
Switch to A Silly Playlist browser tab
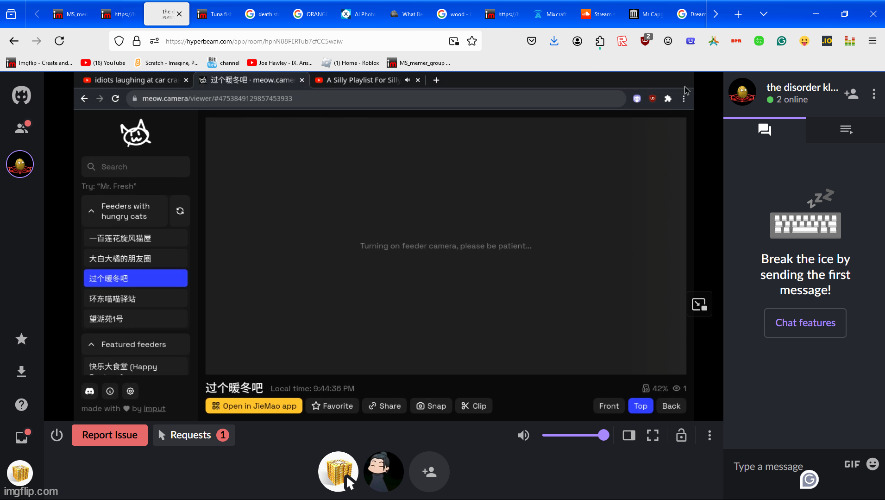point(363,80)
